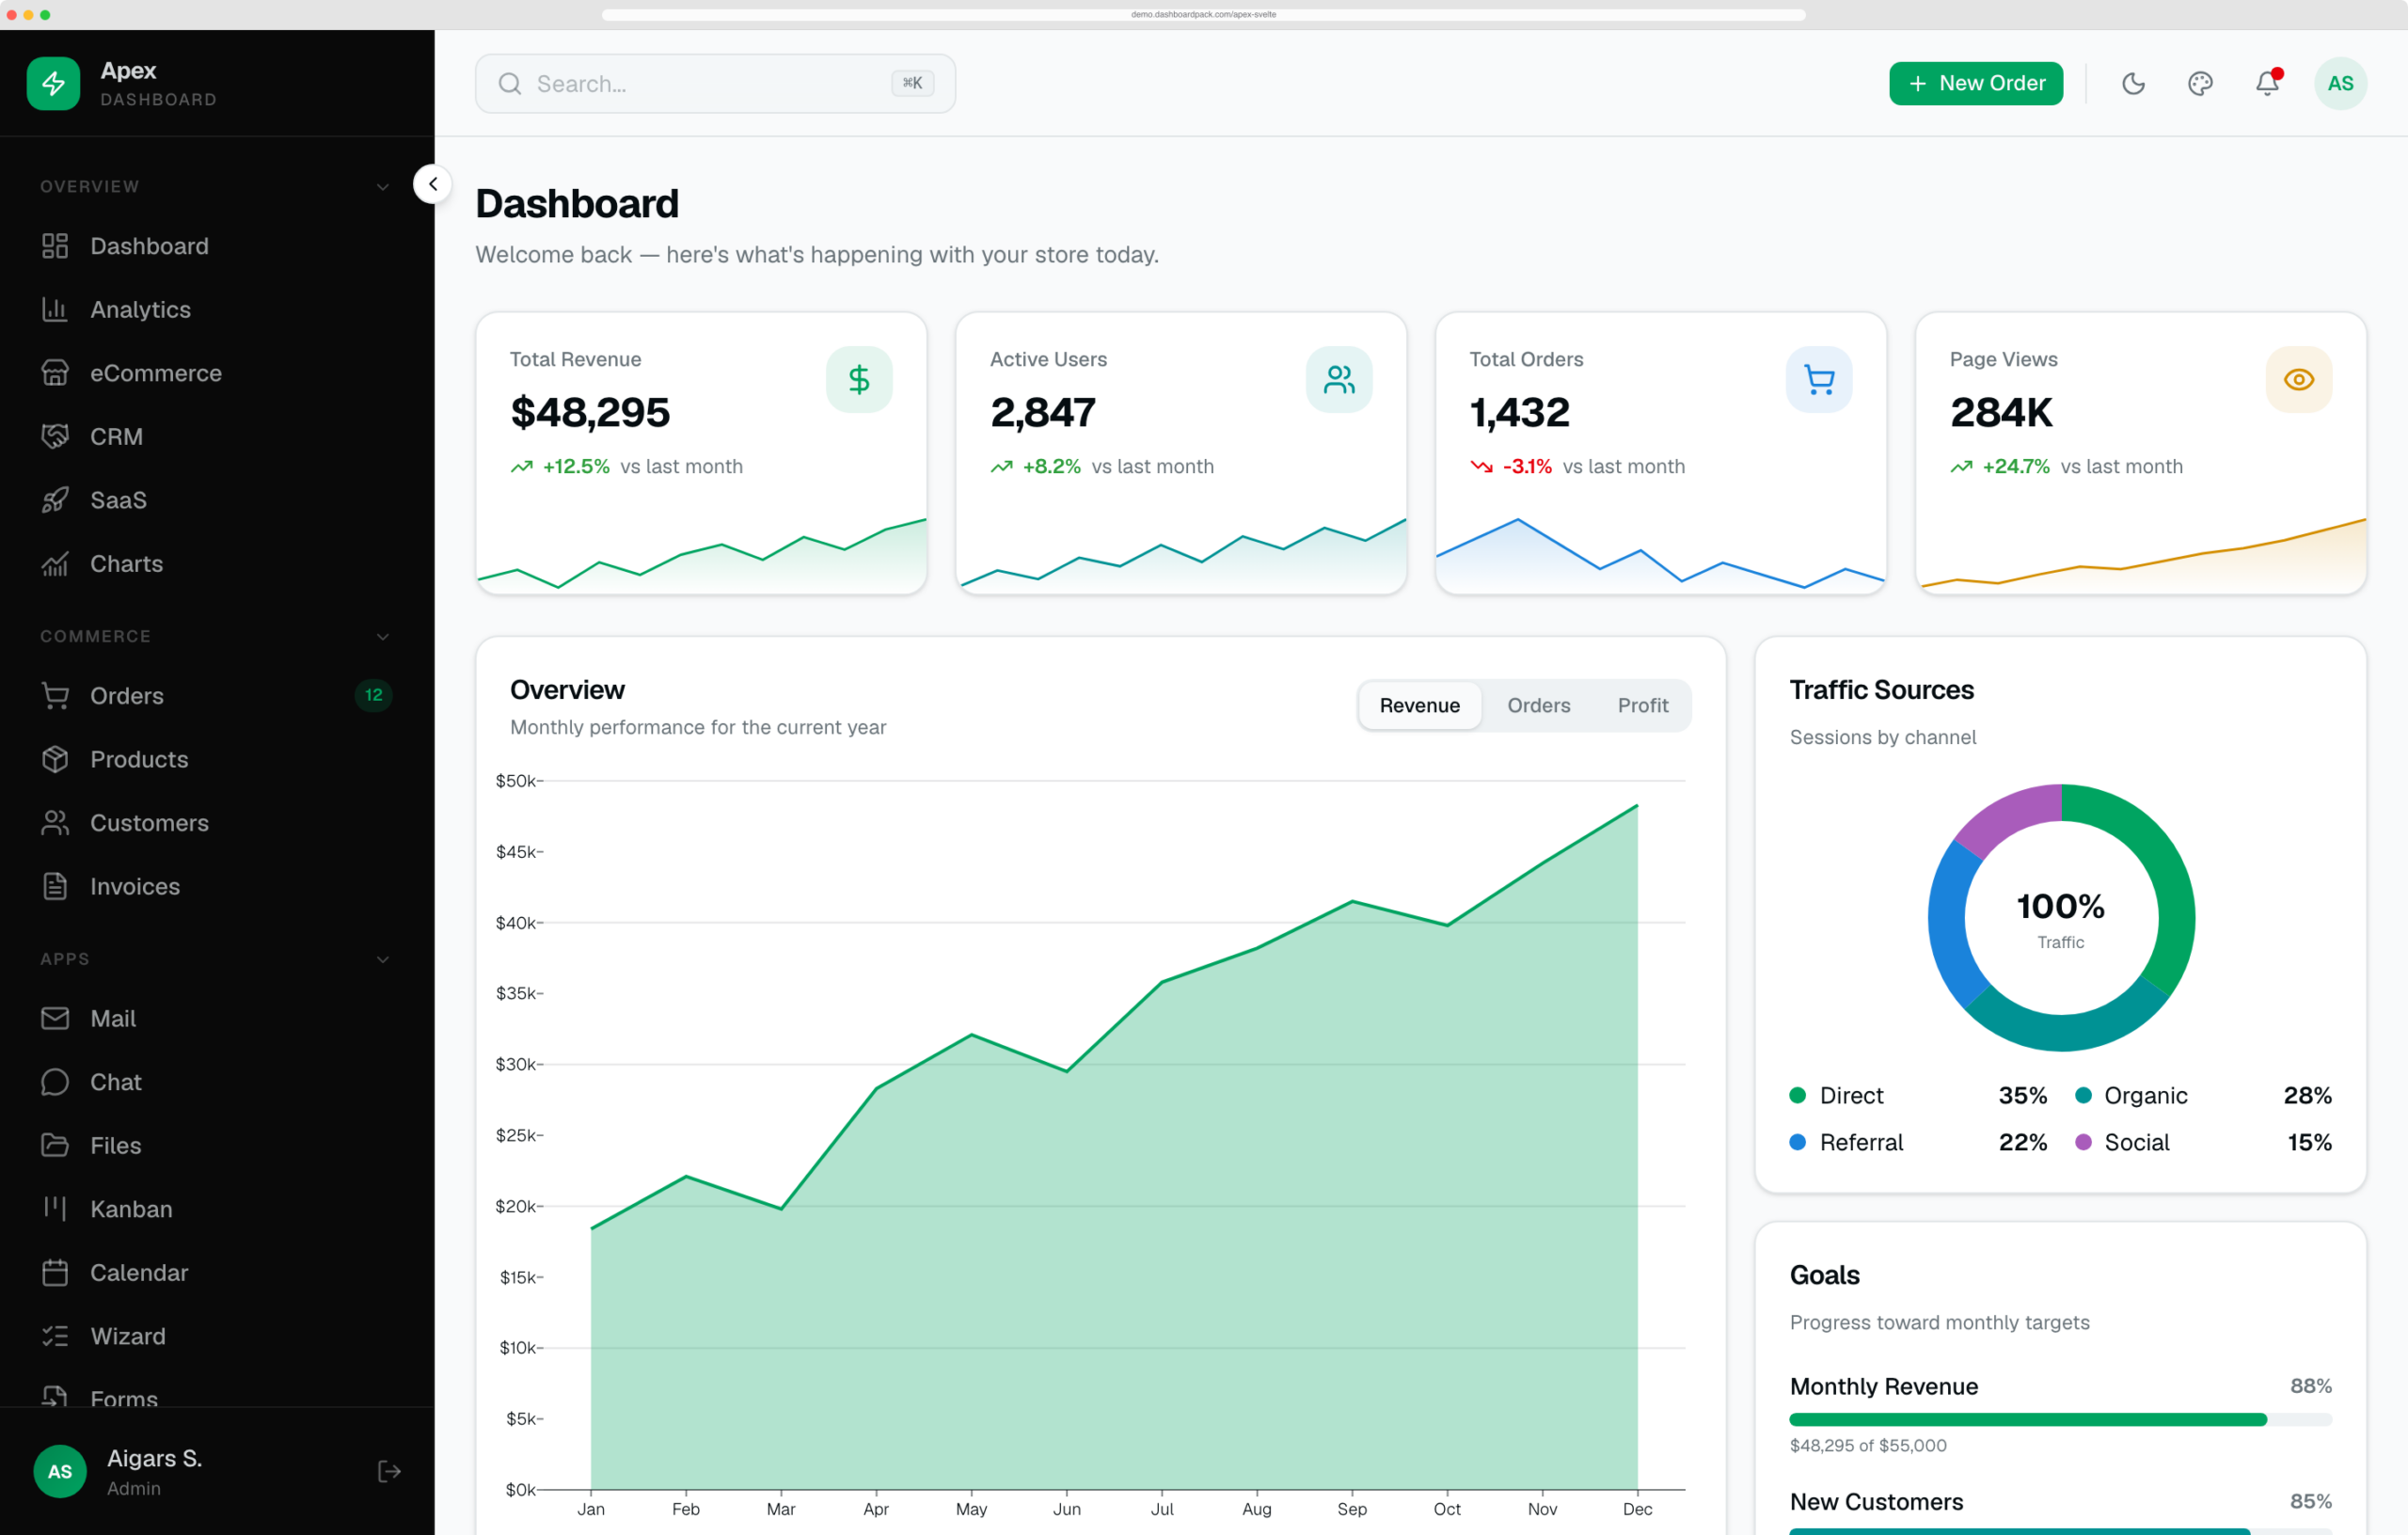
Task: Open Kanban via its board icon
Action: 55,1209
